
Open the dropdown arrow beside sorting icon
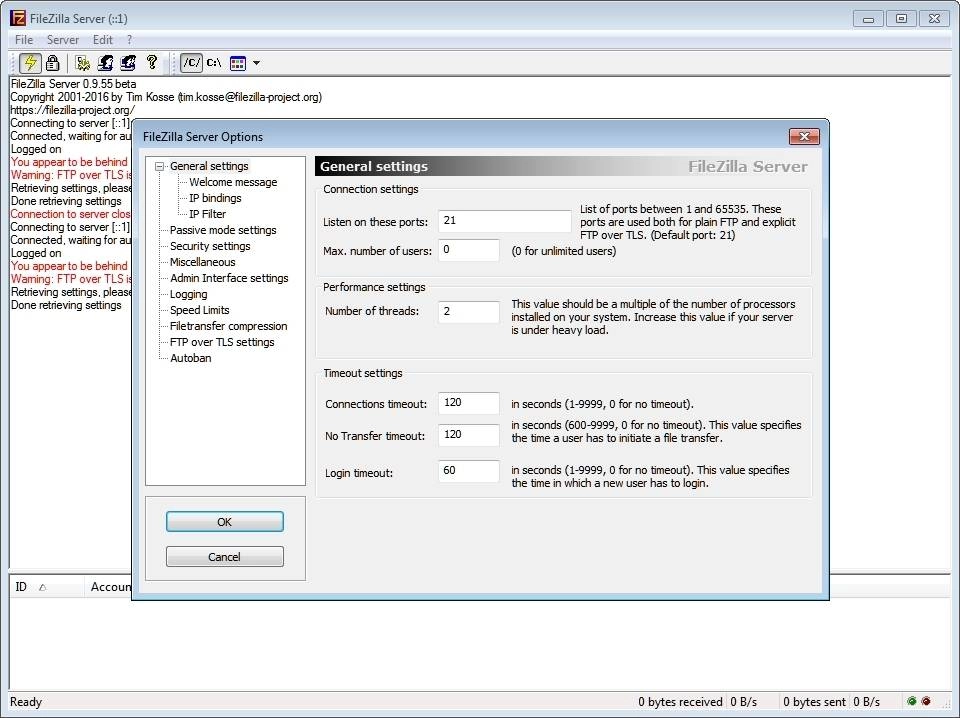tap(257, 62)
